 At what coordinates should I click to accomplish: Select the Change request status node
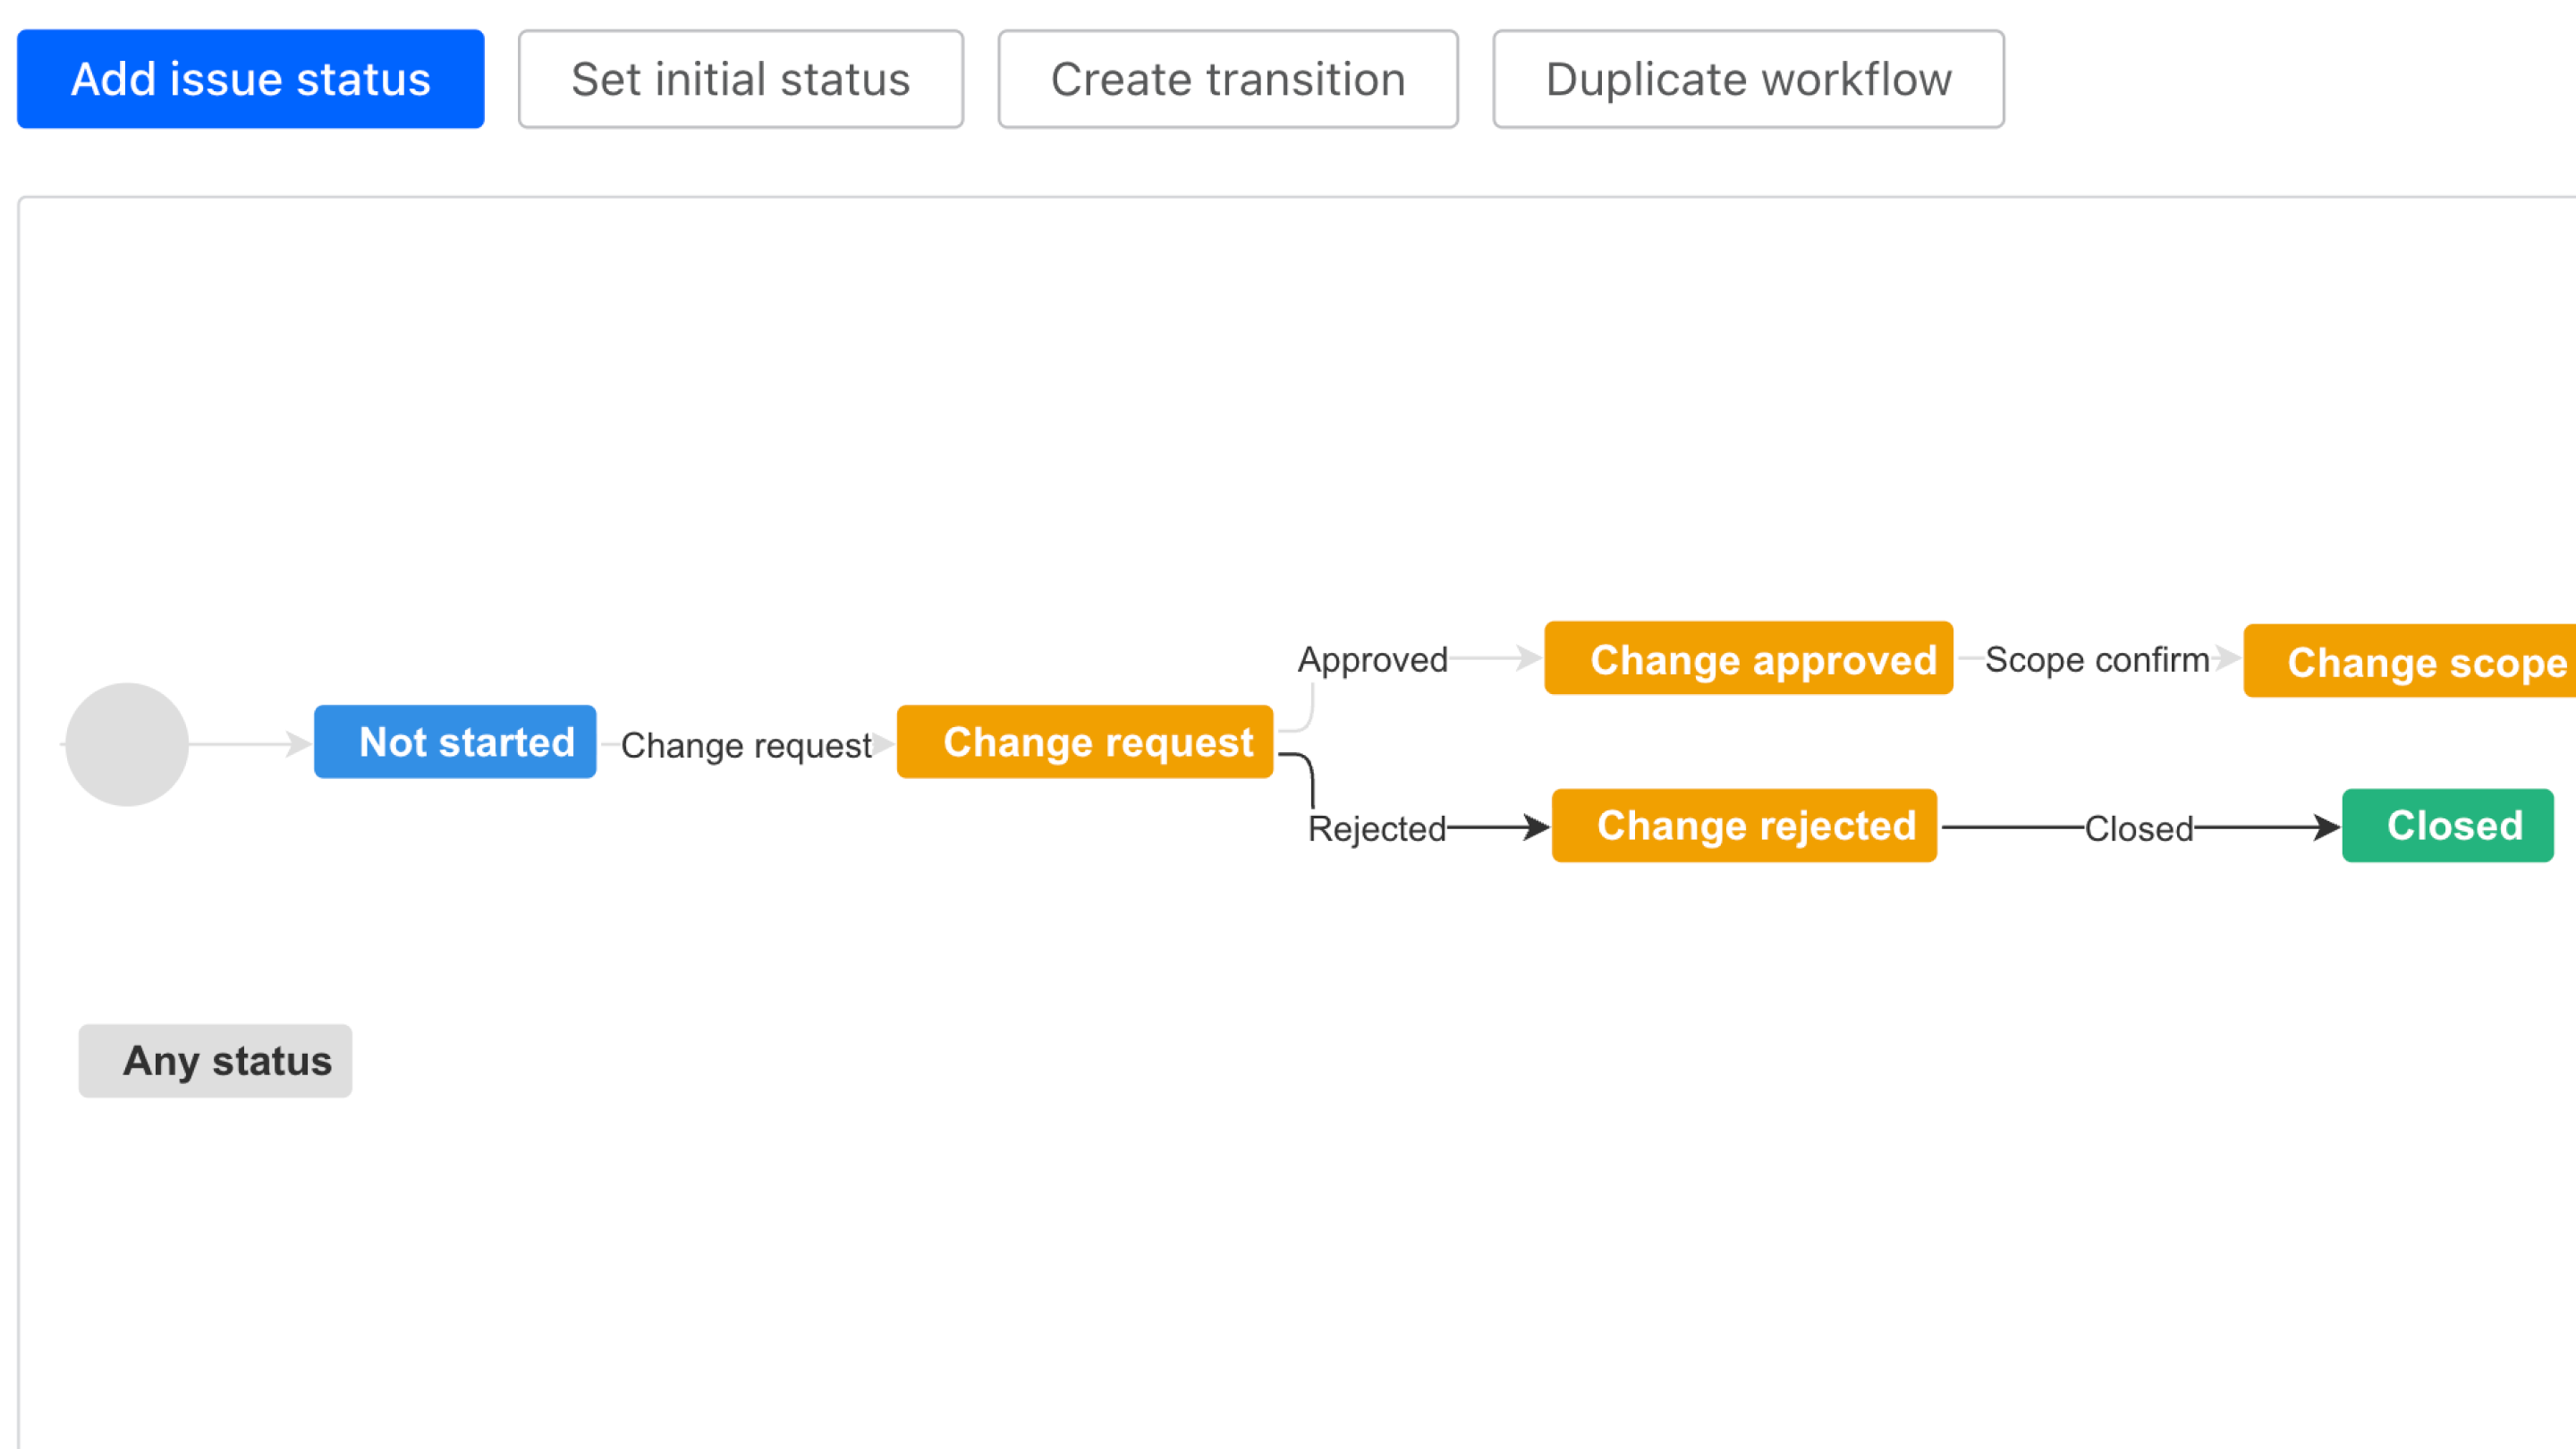[x=1085, y=742]
